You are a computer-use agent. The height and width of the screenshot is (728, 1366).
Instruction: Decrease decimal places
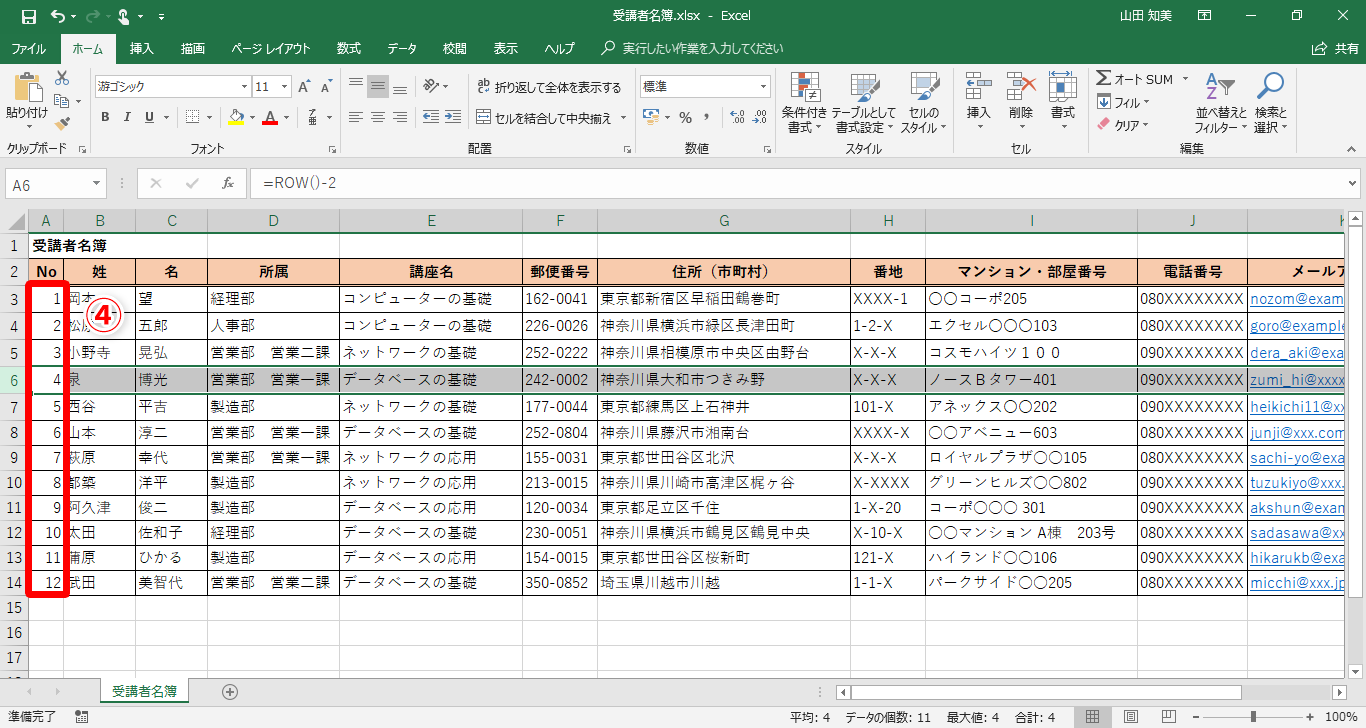(x=759, y=117)
